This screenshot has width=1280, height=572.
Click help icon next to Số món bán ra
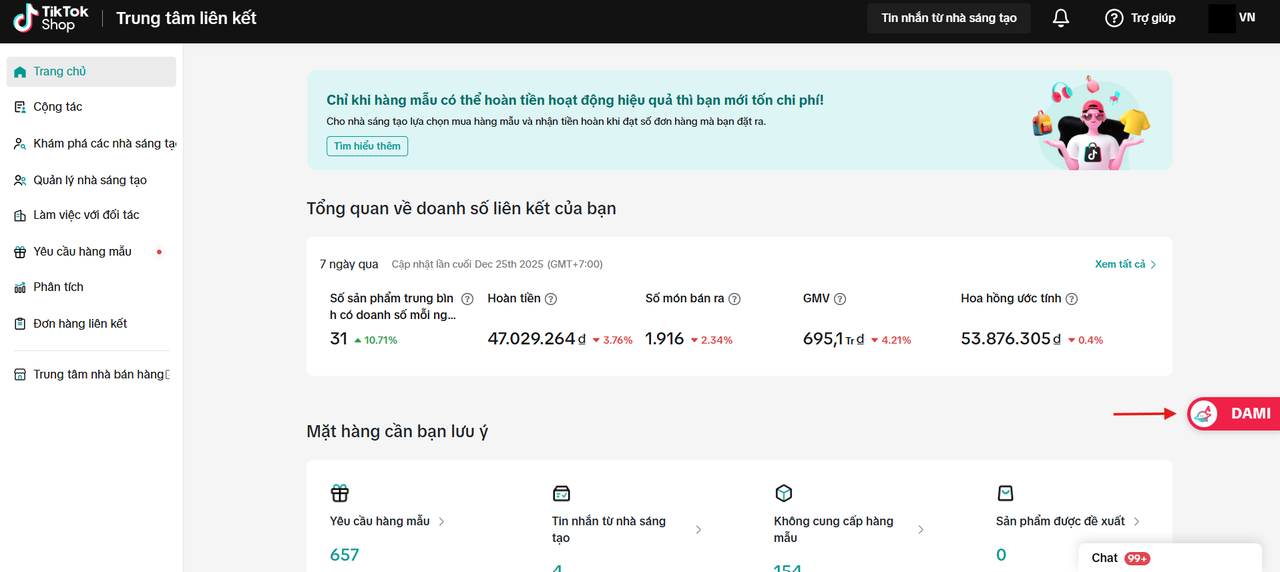point(734,299)
